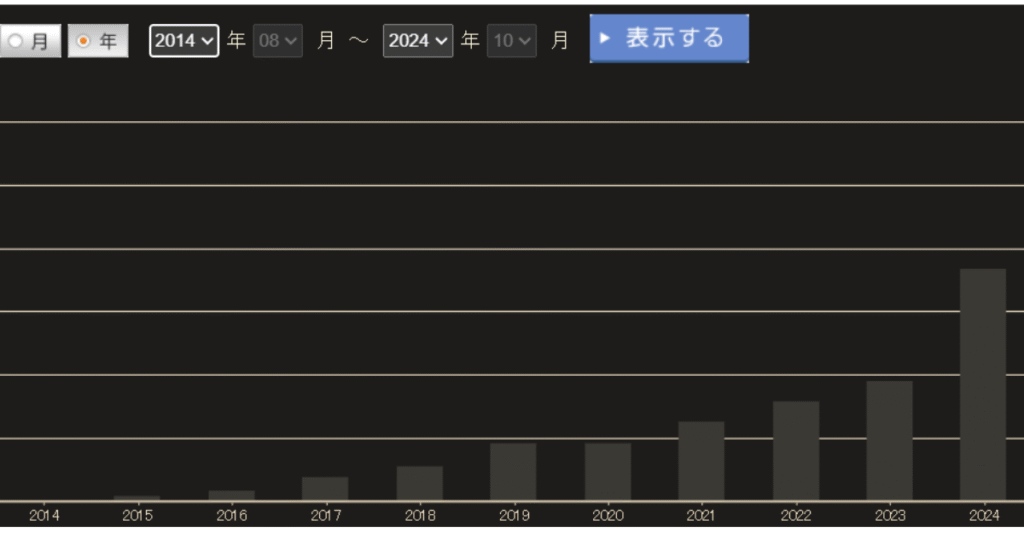Click the end month dropdown showing 10
Viewport: 1024px width, 538px height.
[x=512, y=41]
